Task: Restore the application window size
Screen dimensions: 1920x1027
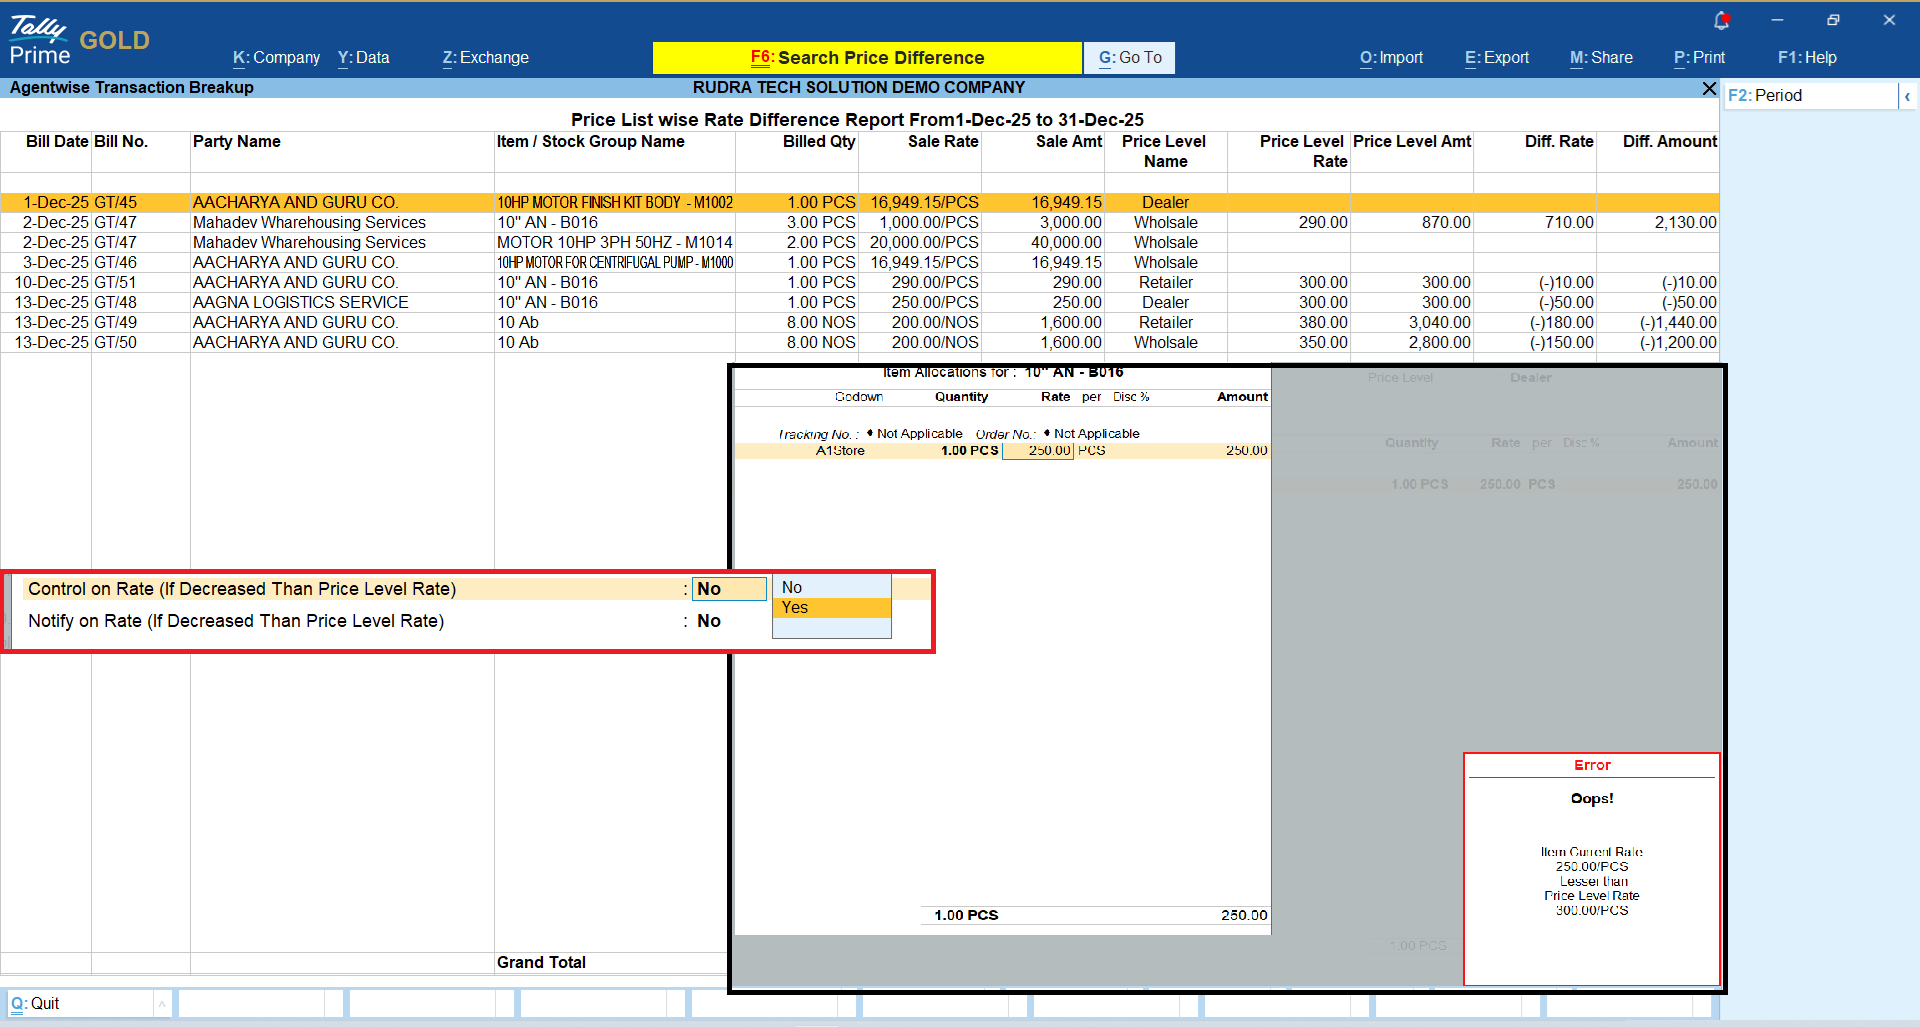Action: 1833,20
